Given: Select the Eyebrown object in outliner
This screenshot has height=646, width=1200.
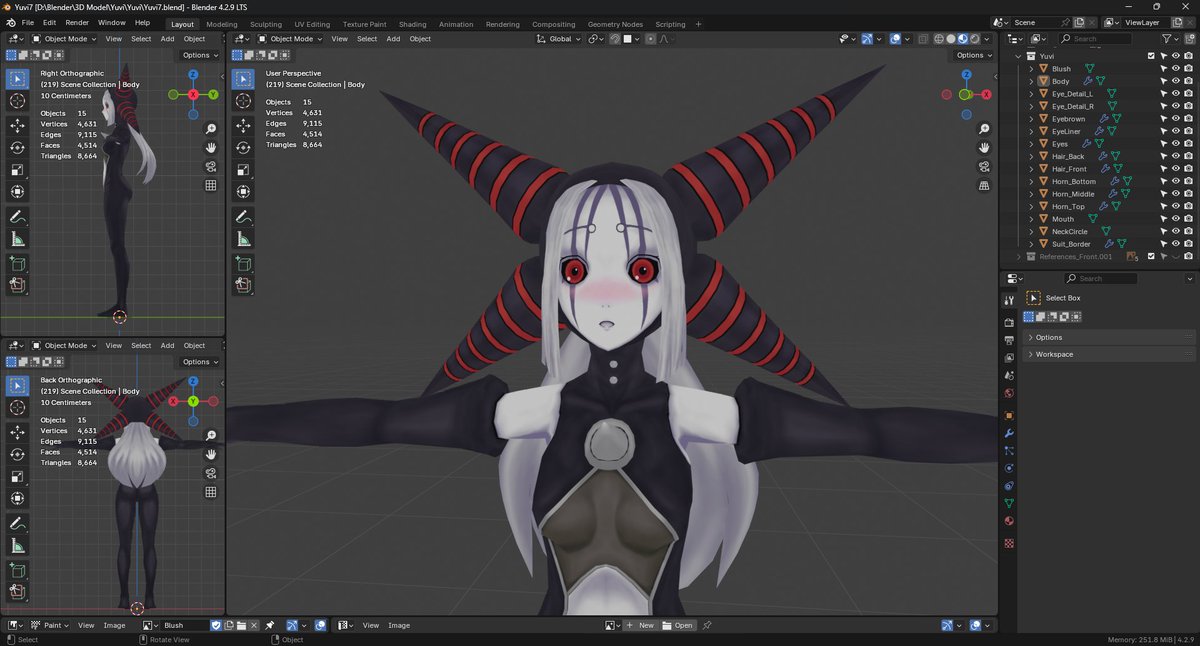Looking at the screenshot, I should coord(1068,119).
